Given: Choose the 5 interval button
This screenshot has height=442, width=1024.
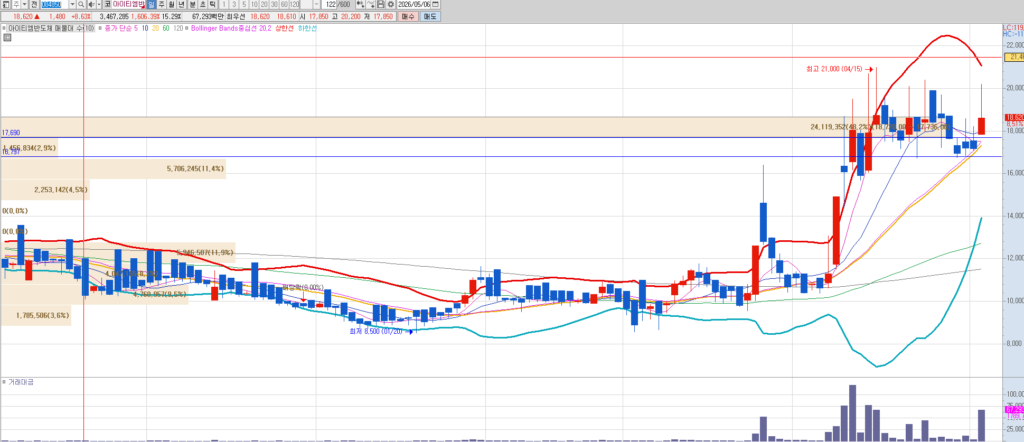Looking at the screenshot, I should tap(244, 4).
